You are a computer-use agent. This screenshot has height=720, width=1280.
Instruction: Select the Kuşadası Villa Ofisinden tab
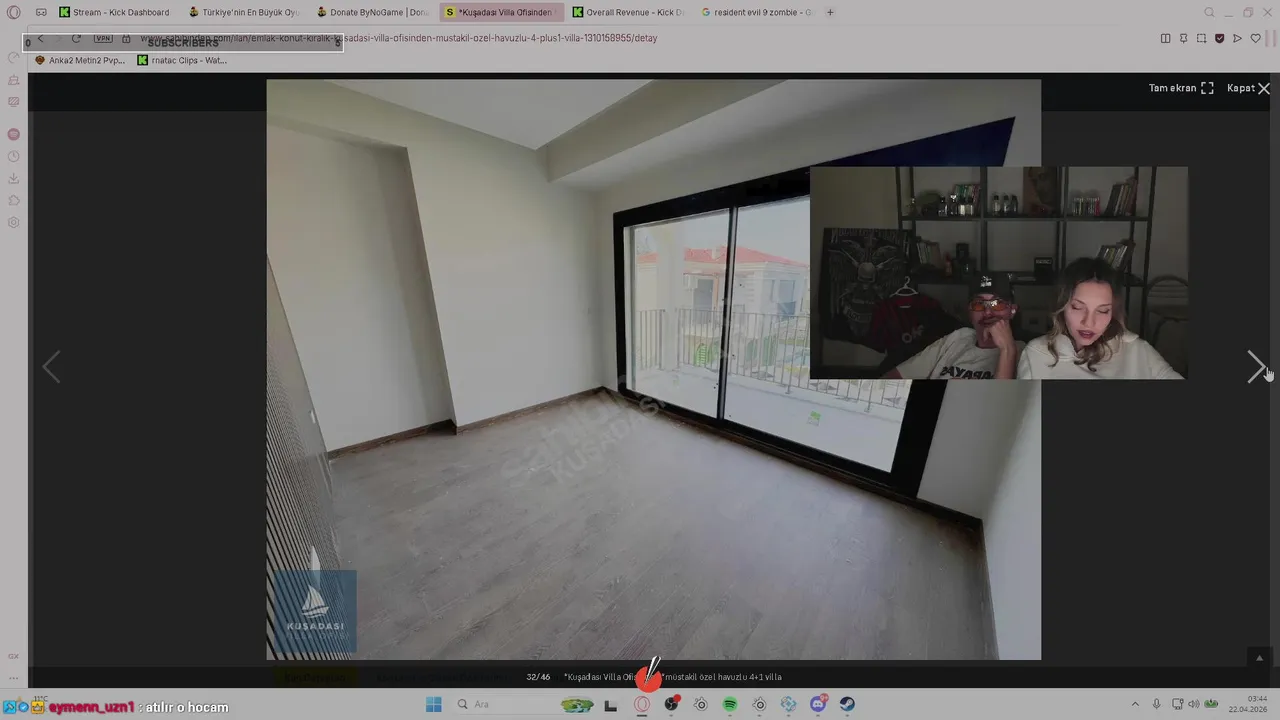[502, 12]
